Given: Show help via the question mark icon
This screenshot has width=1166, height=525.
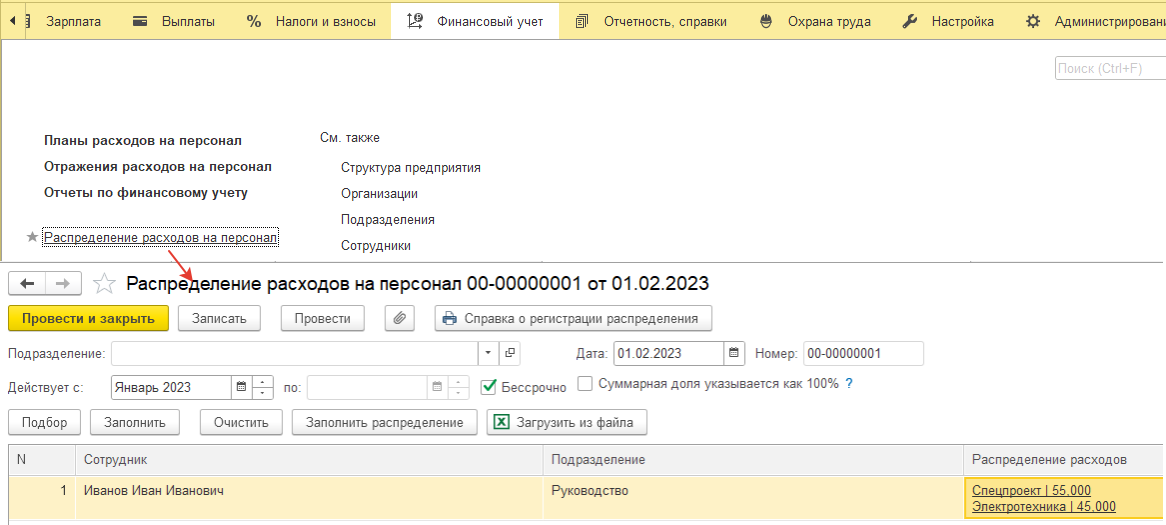Looking at the screenshot, I should 848,384.
